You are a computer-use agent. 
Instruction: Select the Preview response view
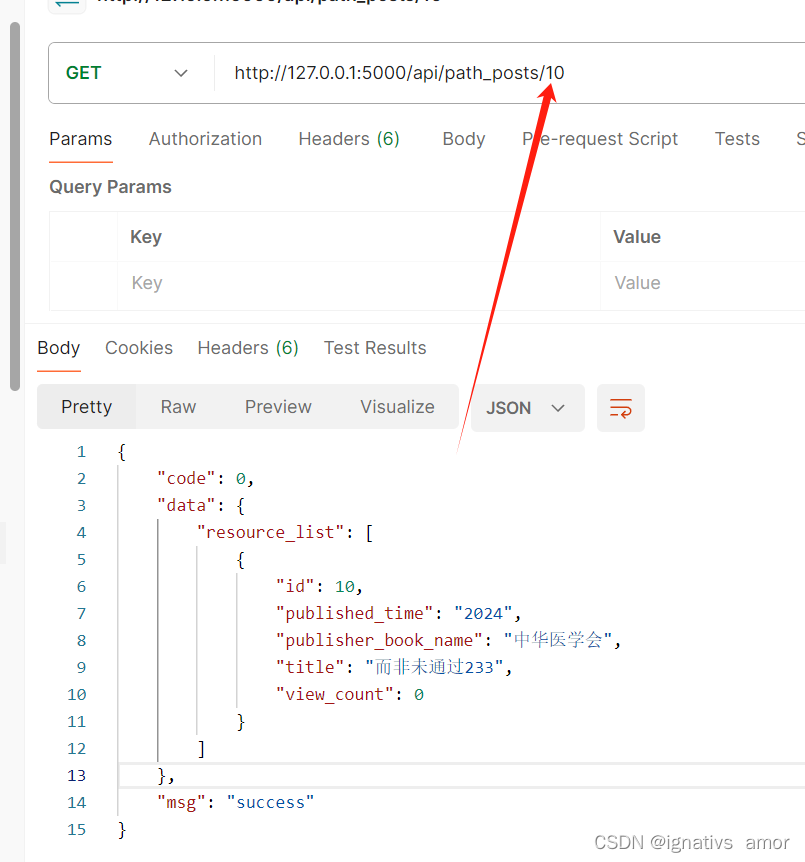pos(278,407)
